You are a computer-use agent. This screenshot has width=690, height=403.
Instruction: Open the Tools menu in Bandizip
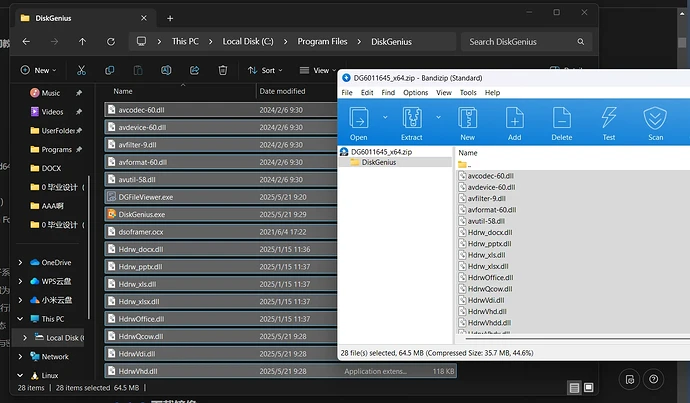pyautogui.click(x=467, y=93)
